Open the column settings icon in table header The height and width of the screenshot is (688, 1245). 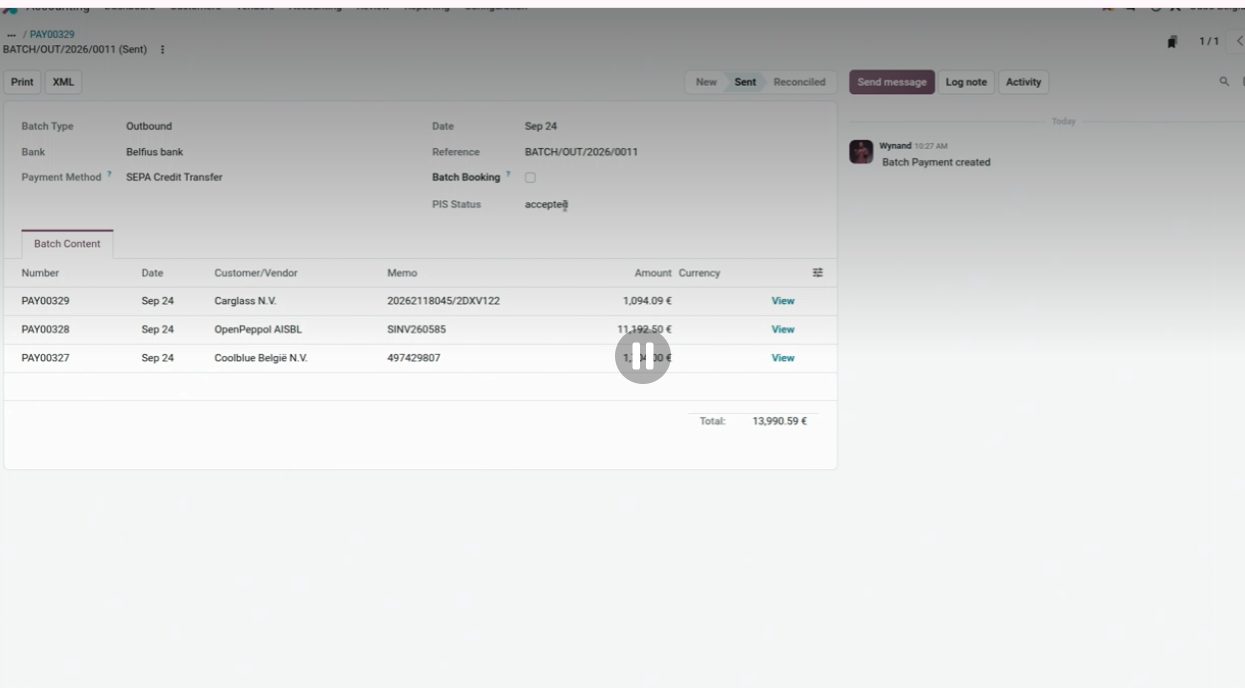(817, 273)
